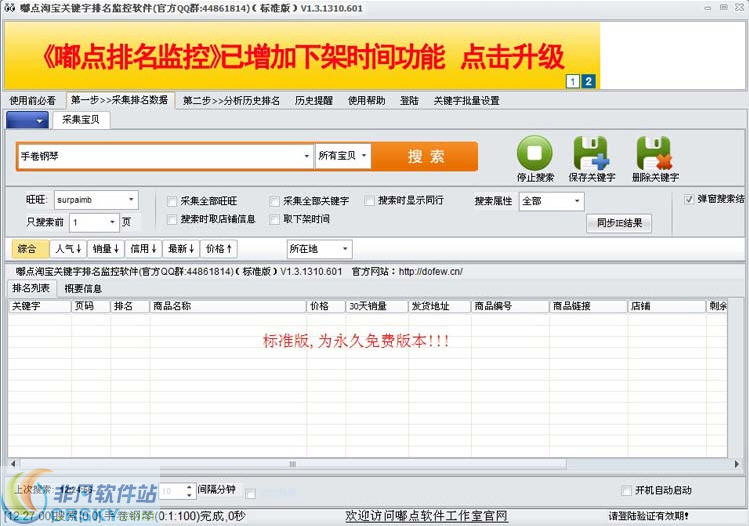Sort by 综合
The height and width of the screenshot is (526, 749).
[30, 249]
